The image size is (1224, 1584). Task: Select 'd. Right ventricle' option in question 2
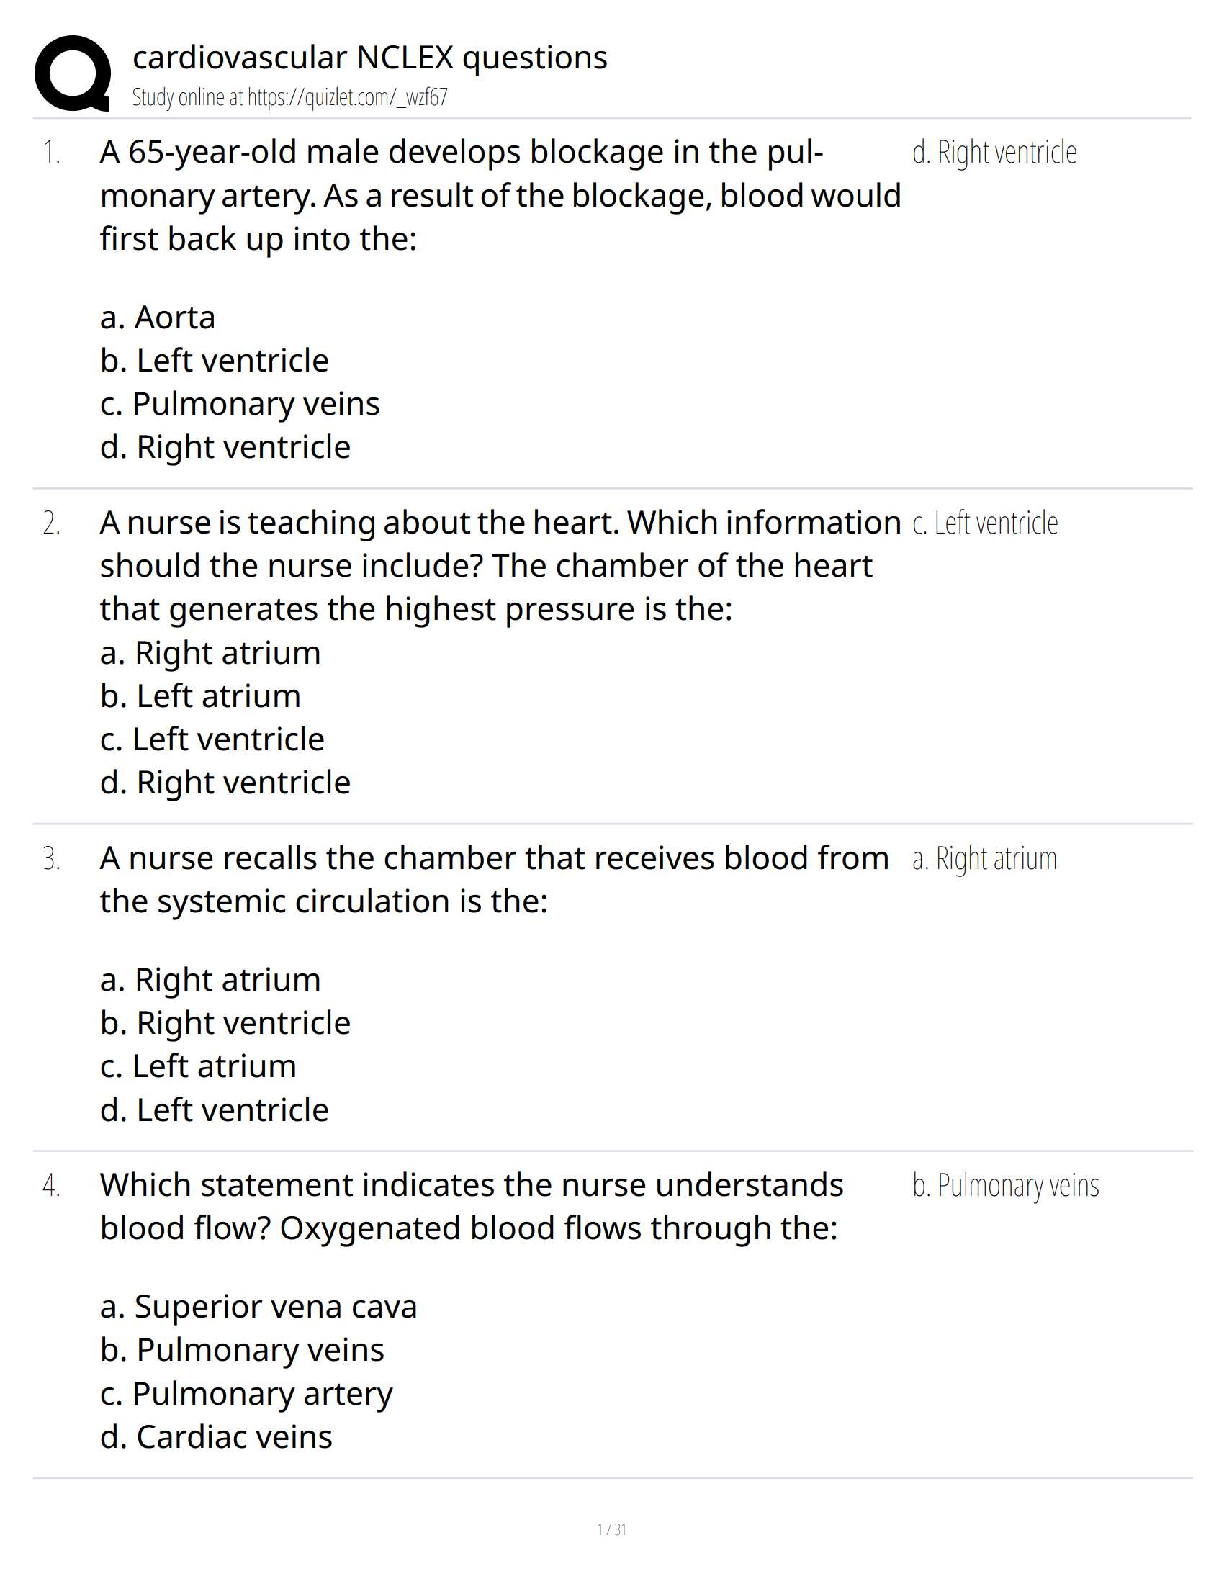click(x=225, y=782)
